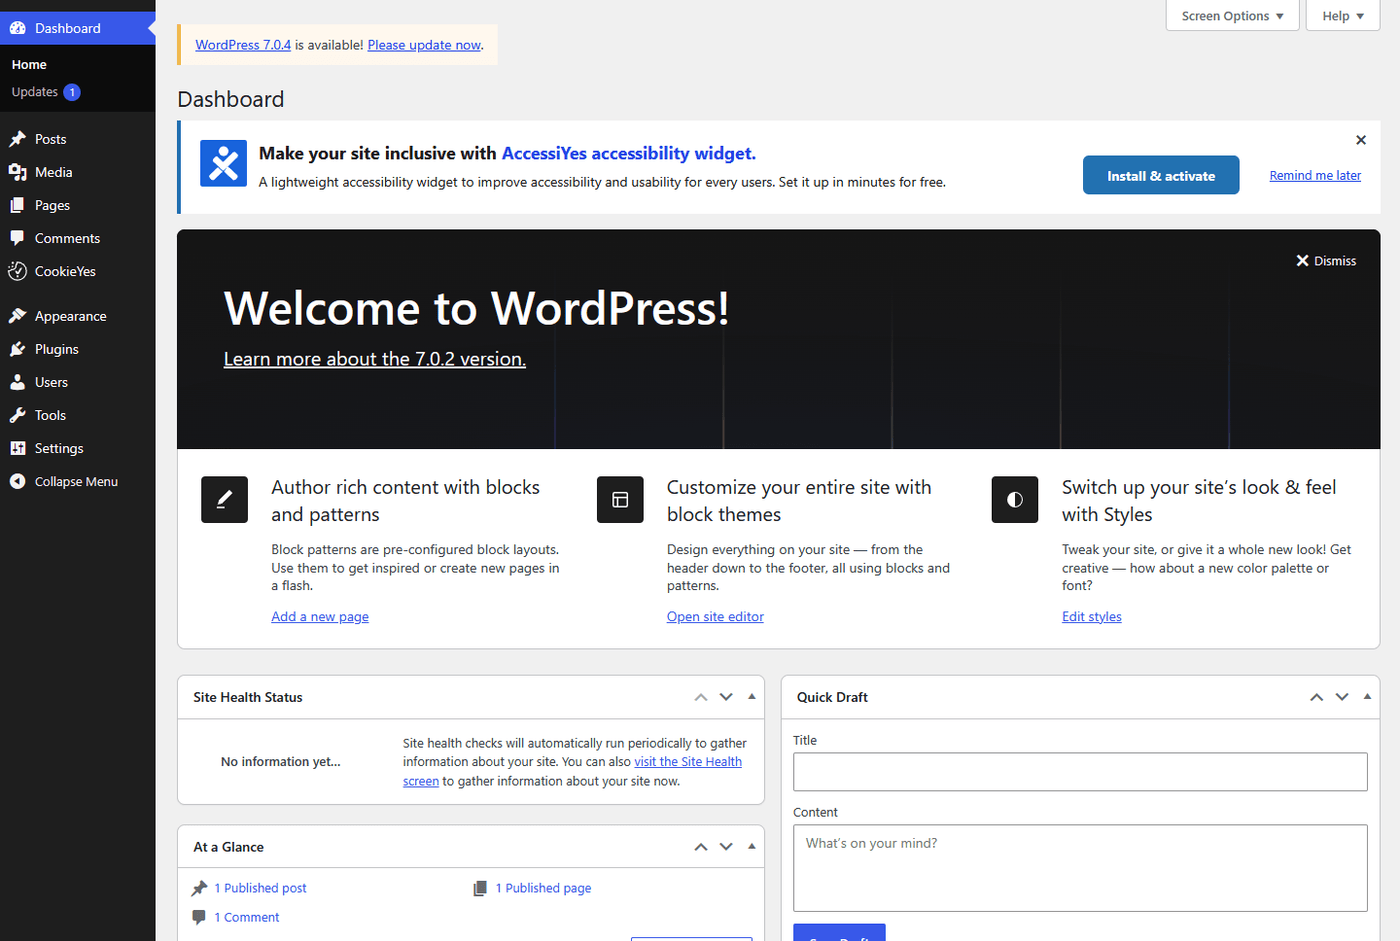Collapse the Quick Draft panel
The height and width of the screenshot is (941, 1400).
(1367, 697)
